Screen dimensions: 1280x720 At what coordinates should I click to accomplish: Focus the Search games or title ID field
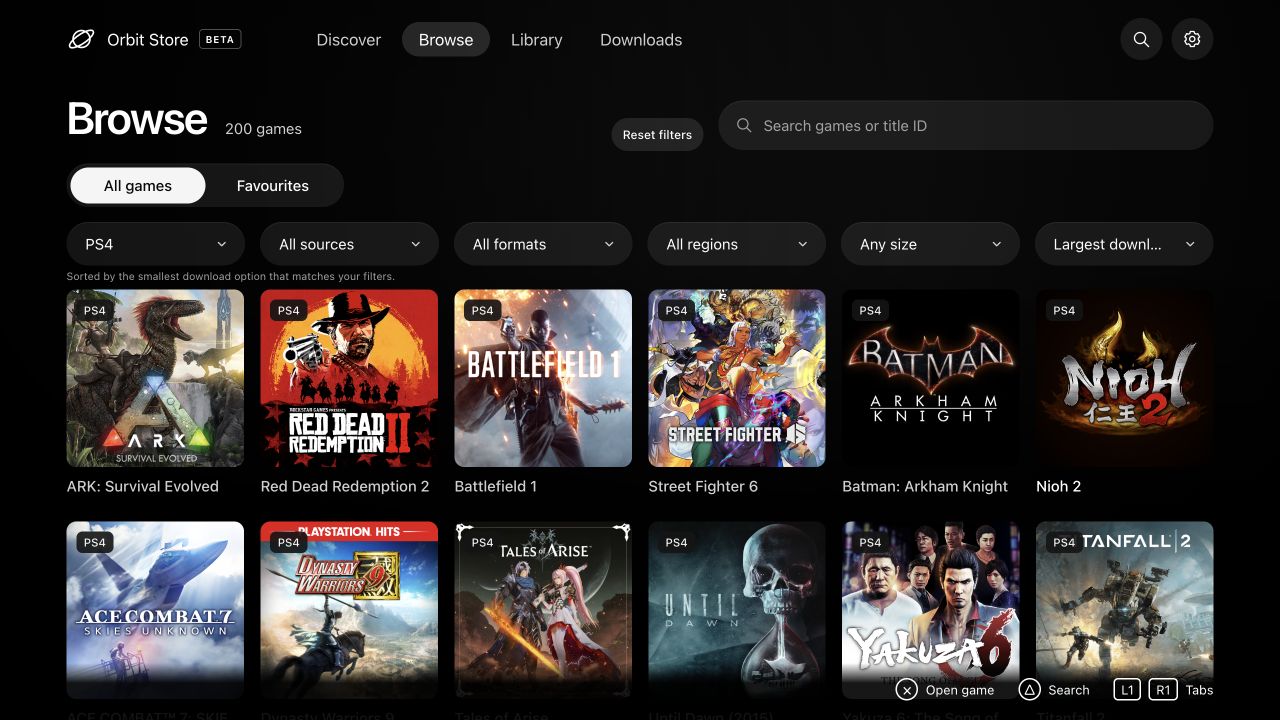point(966,126)
